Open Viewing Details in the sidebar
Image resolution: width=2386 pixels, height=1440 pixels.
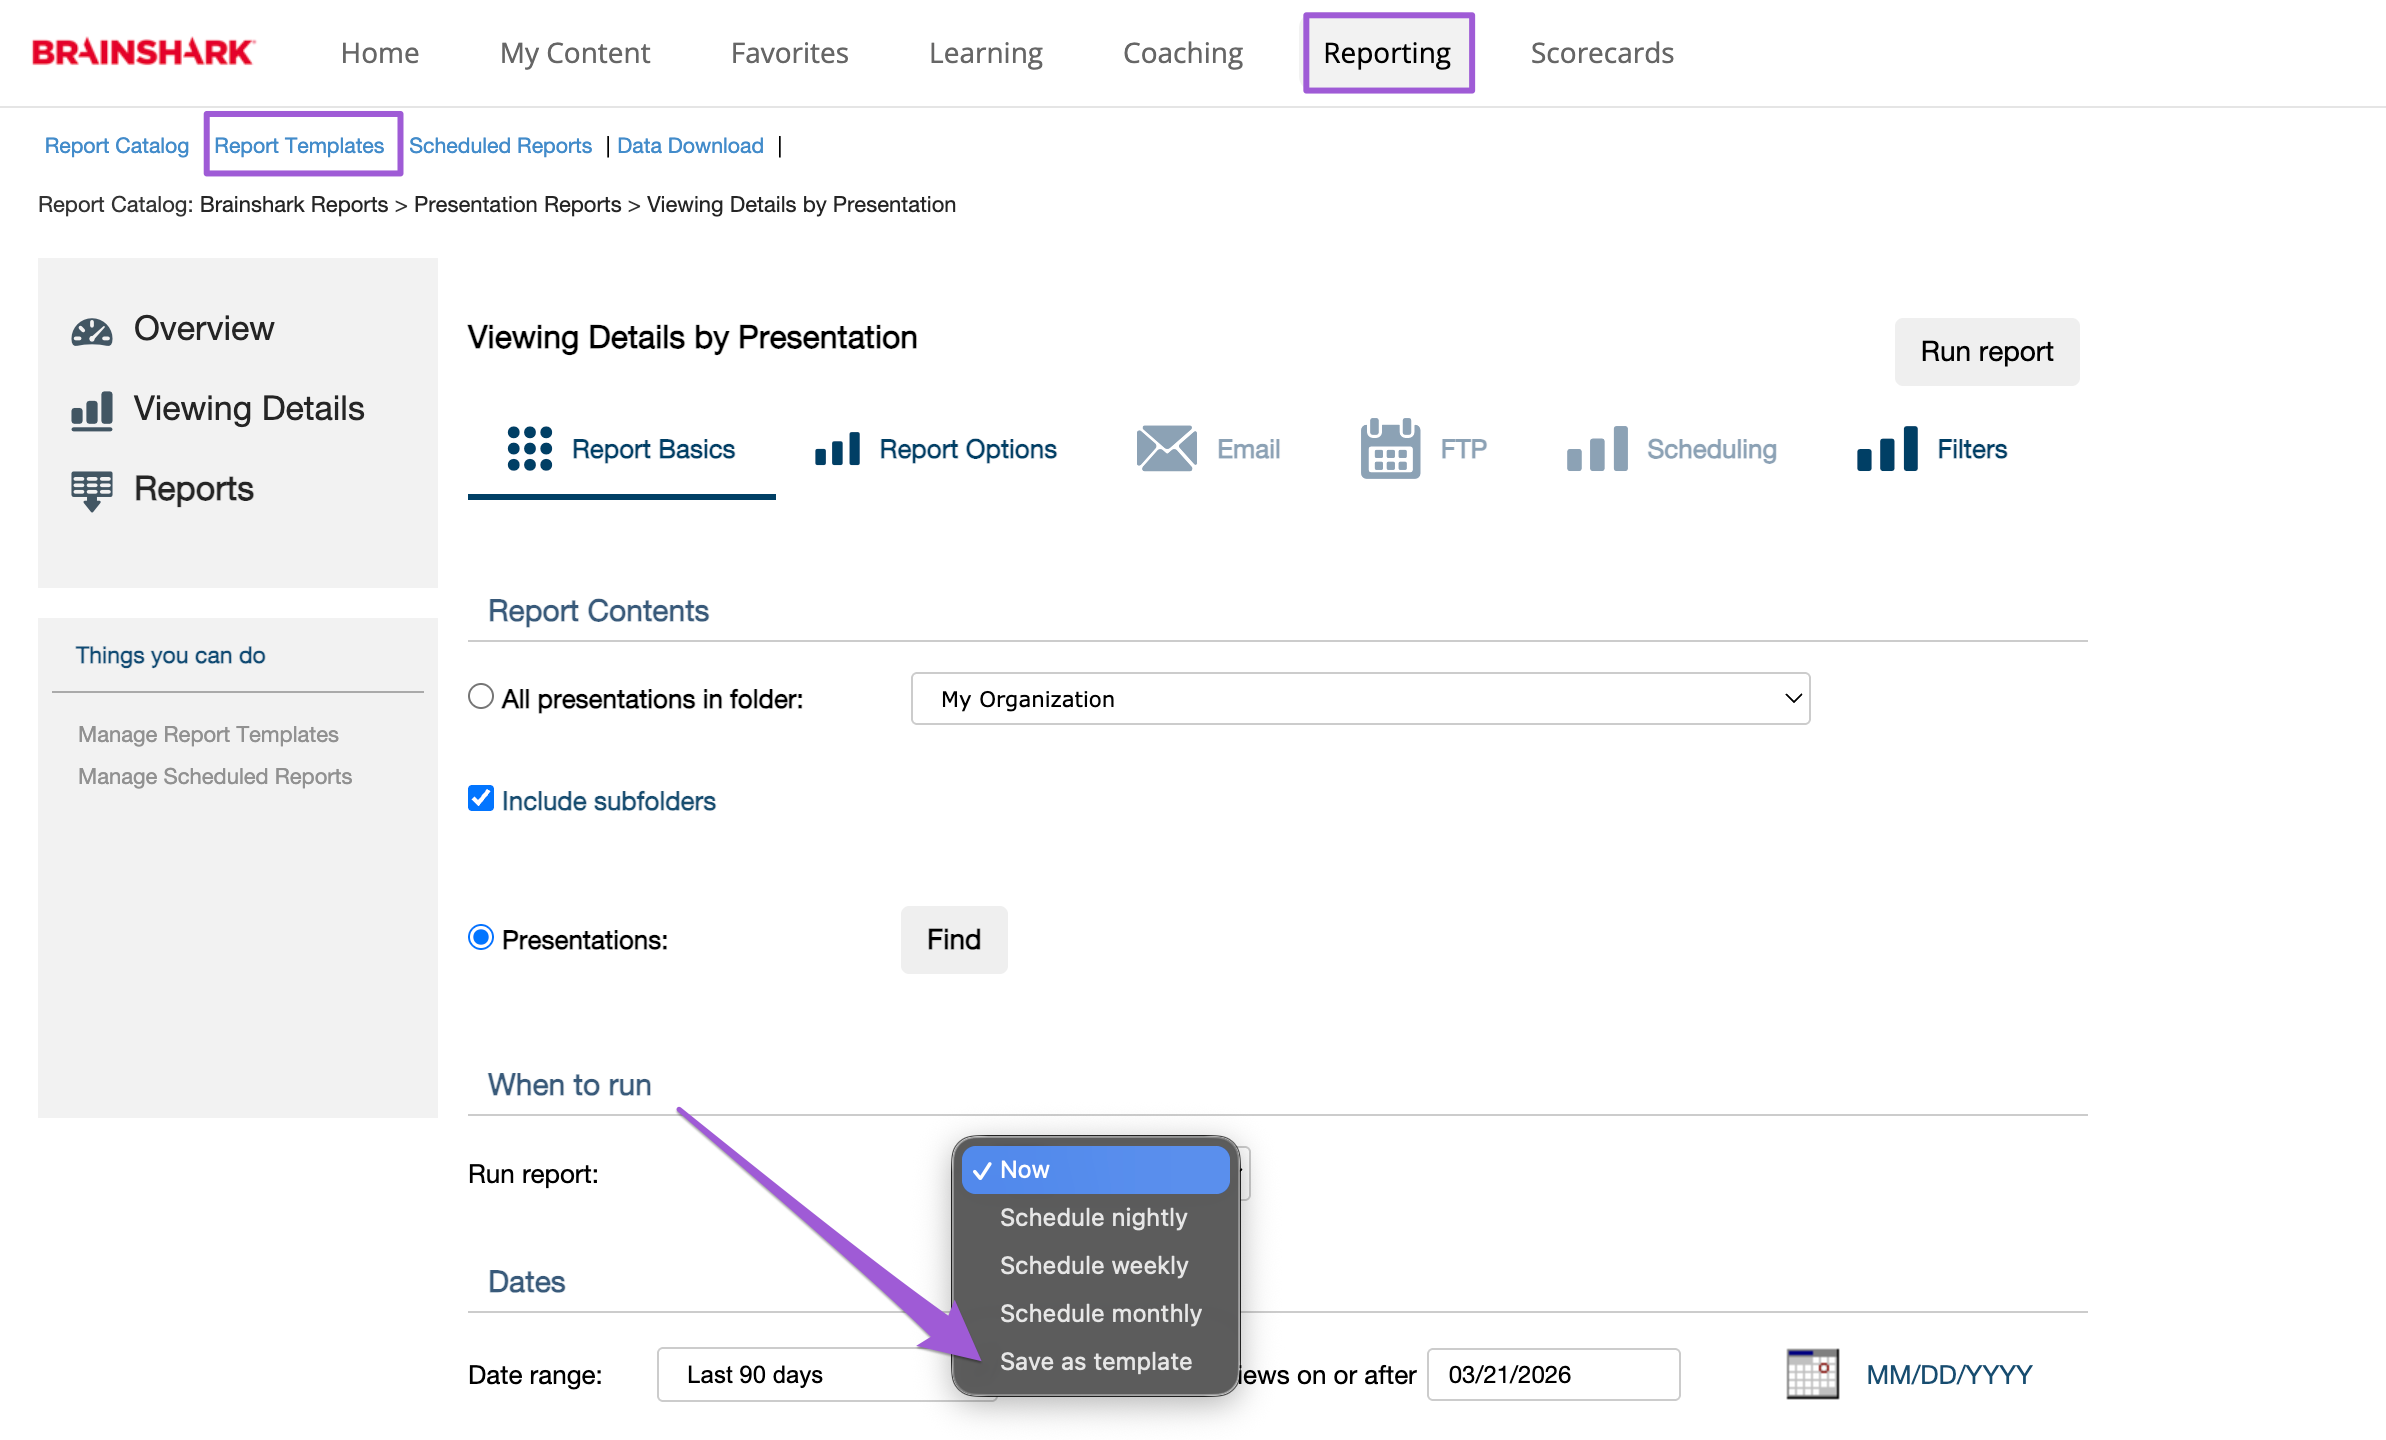pyautogui.click(x=249, y=409)
